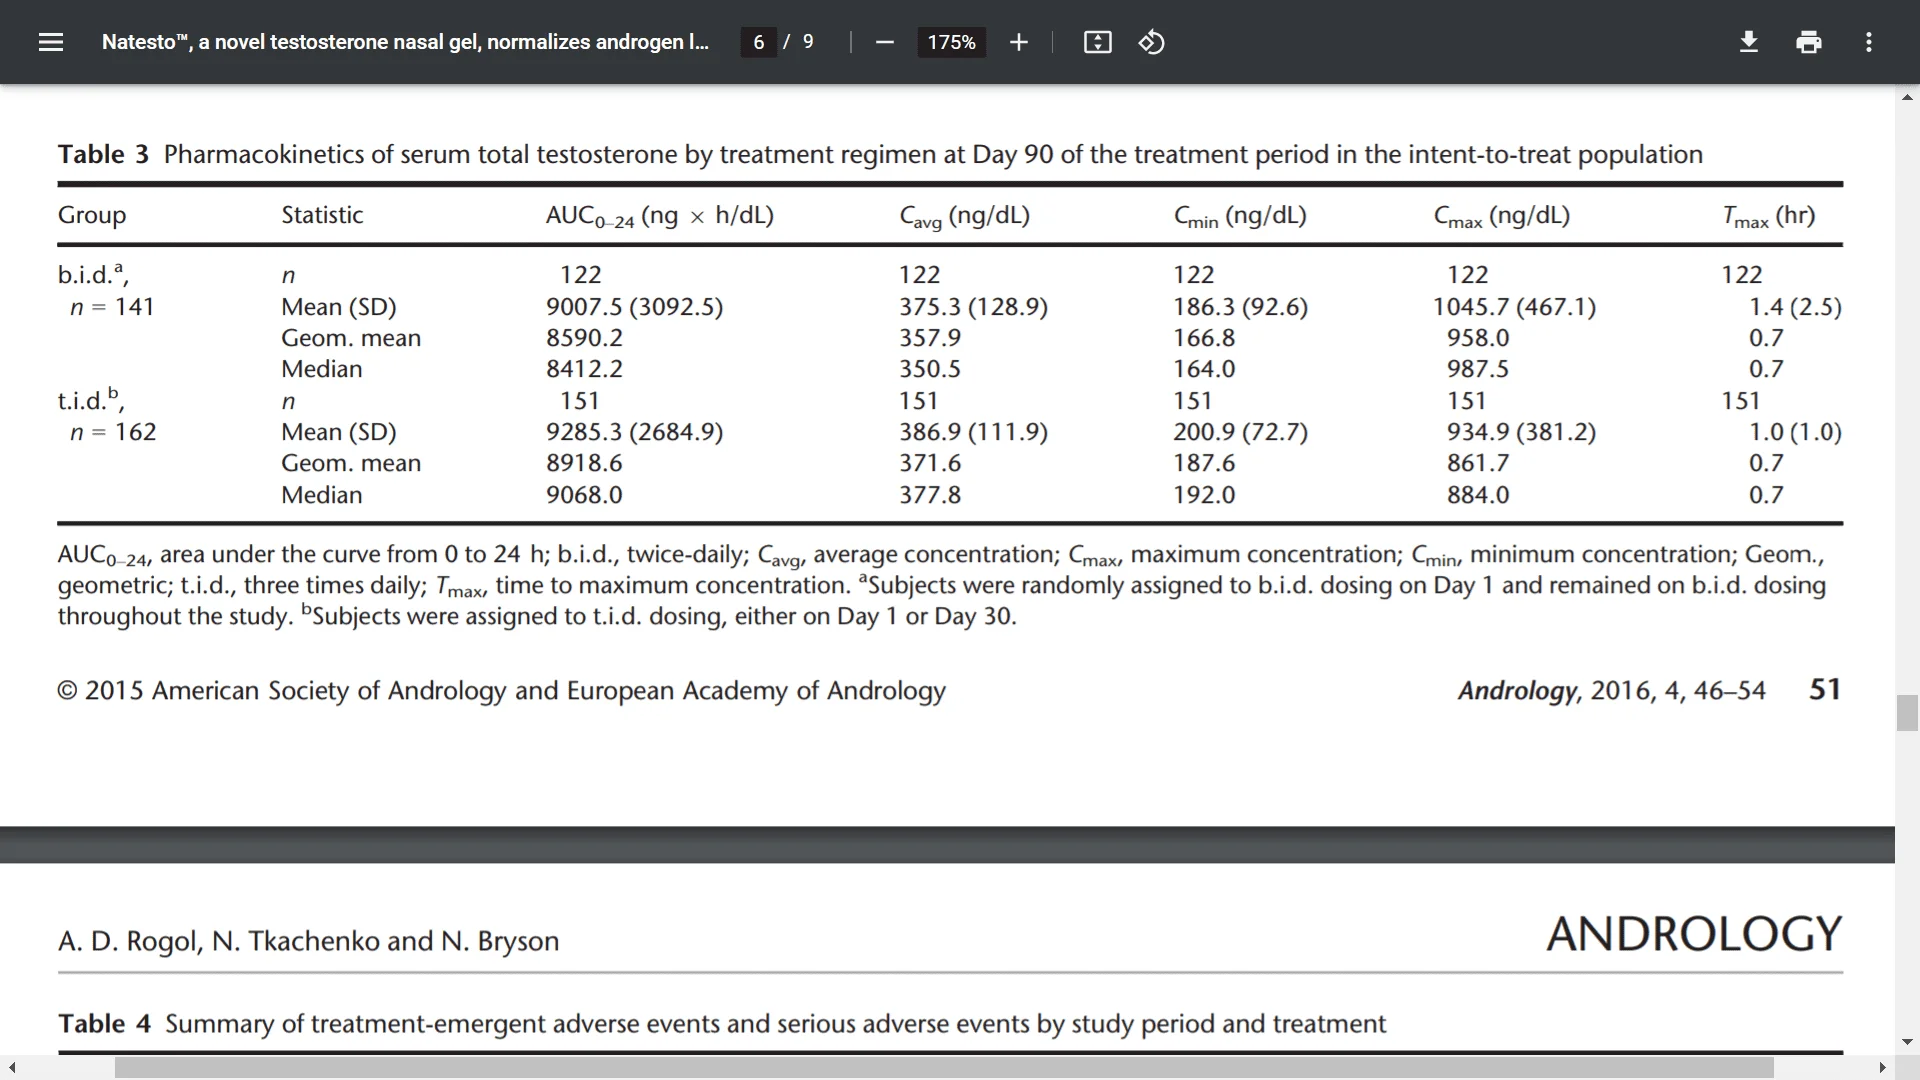The height and width of the screenshot is (1080, 1920).
Task: Click the 'Table 4' heading
Action: click(x=104, y=1023)
